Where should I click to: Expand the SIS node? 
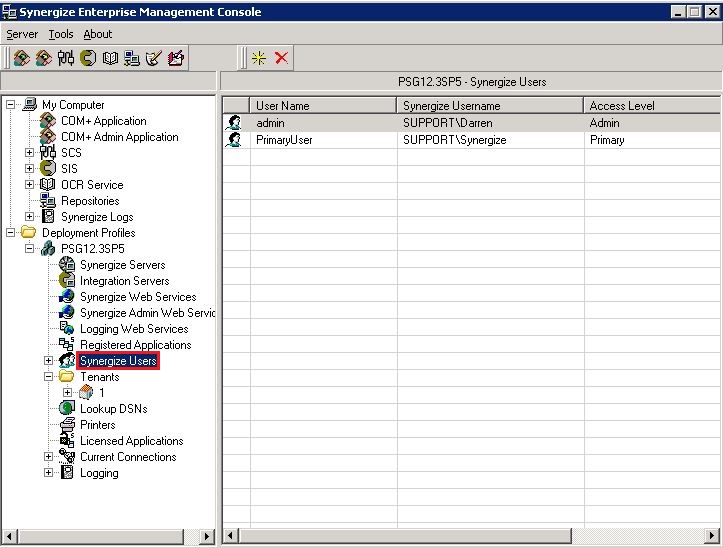[x=30, y=169]
